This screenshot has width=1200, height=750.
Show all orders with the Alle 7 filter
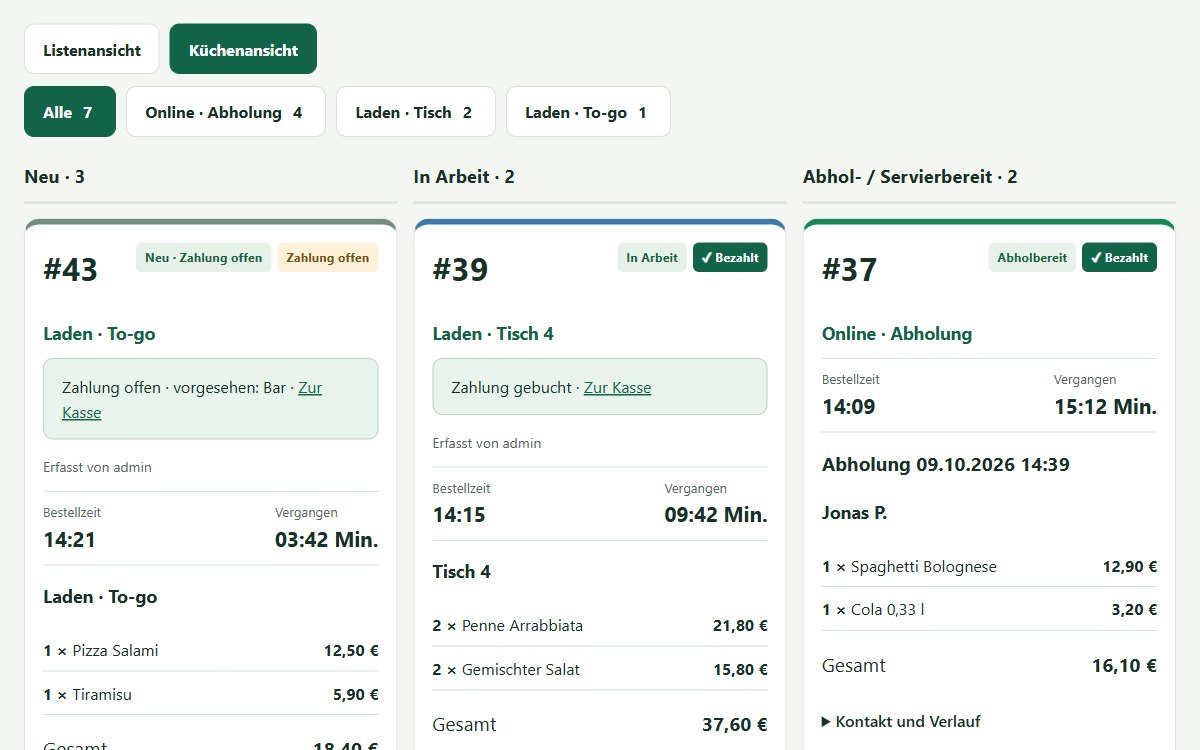point(70,111)
